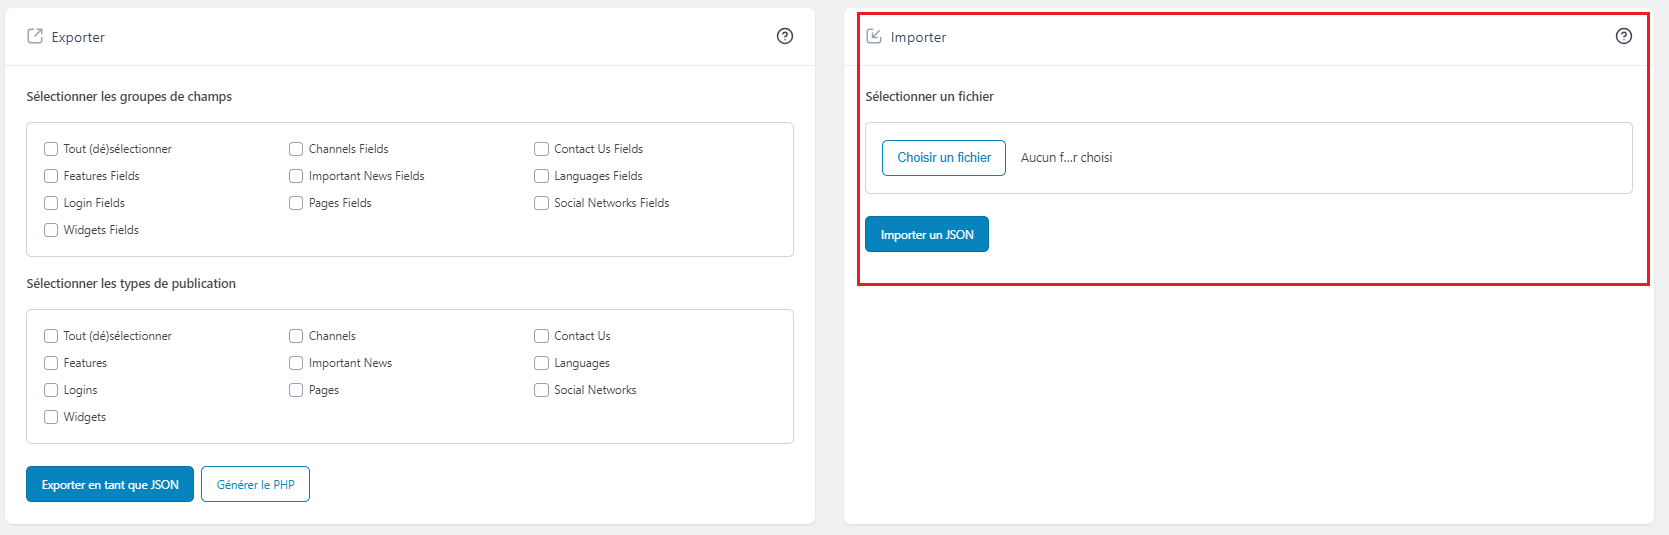Click Choisir un fichier to browse files
This screenshot has height=535, width=1669.
[944, 158]
